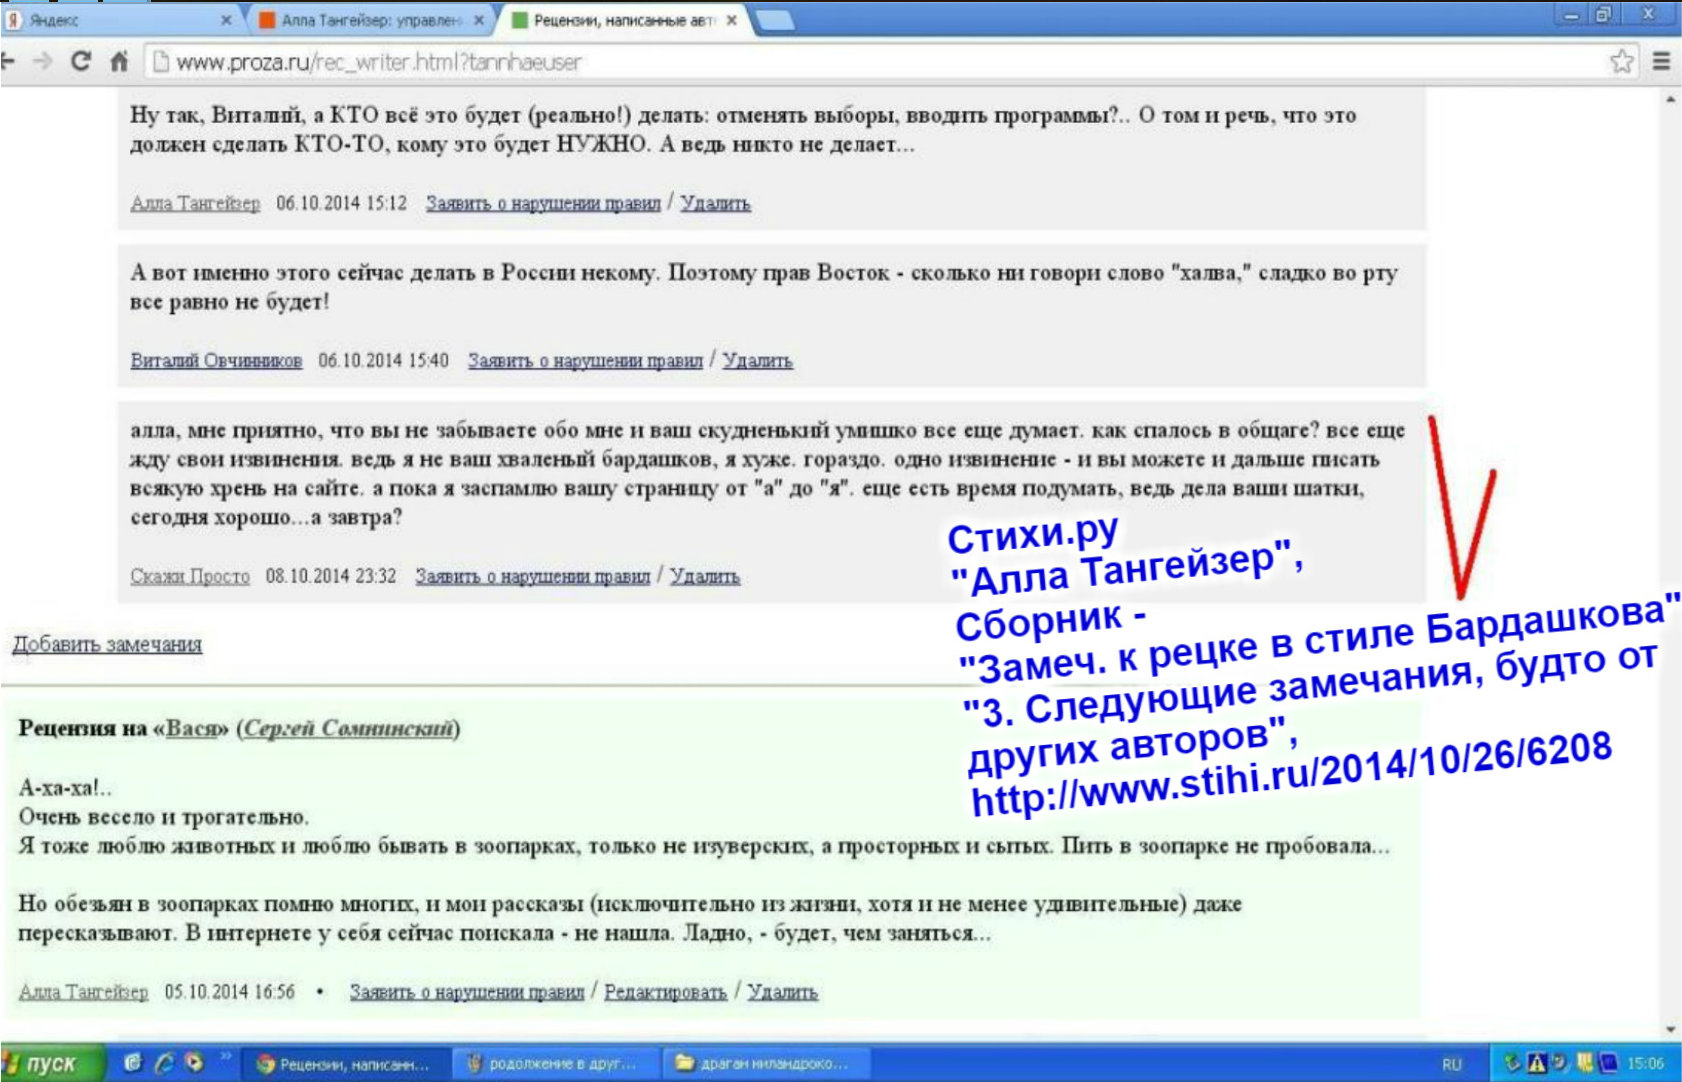Open Виталий Овчинников author profile

click(x=216, y=360)
